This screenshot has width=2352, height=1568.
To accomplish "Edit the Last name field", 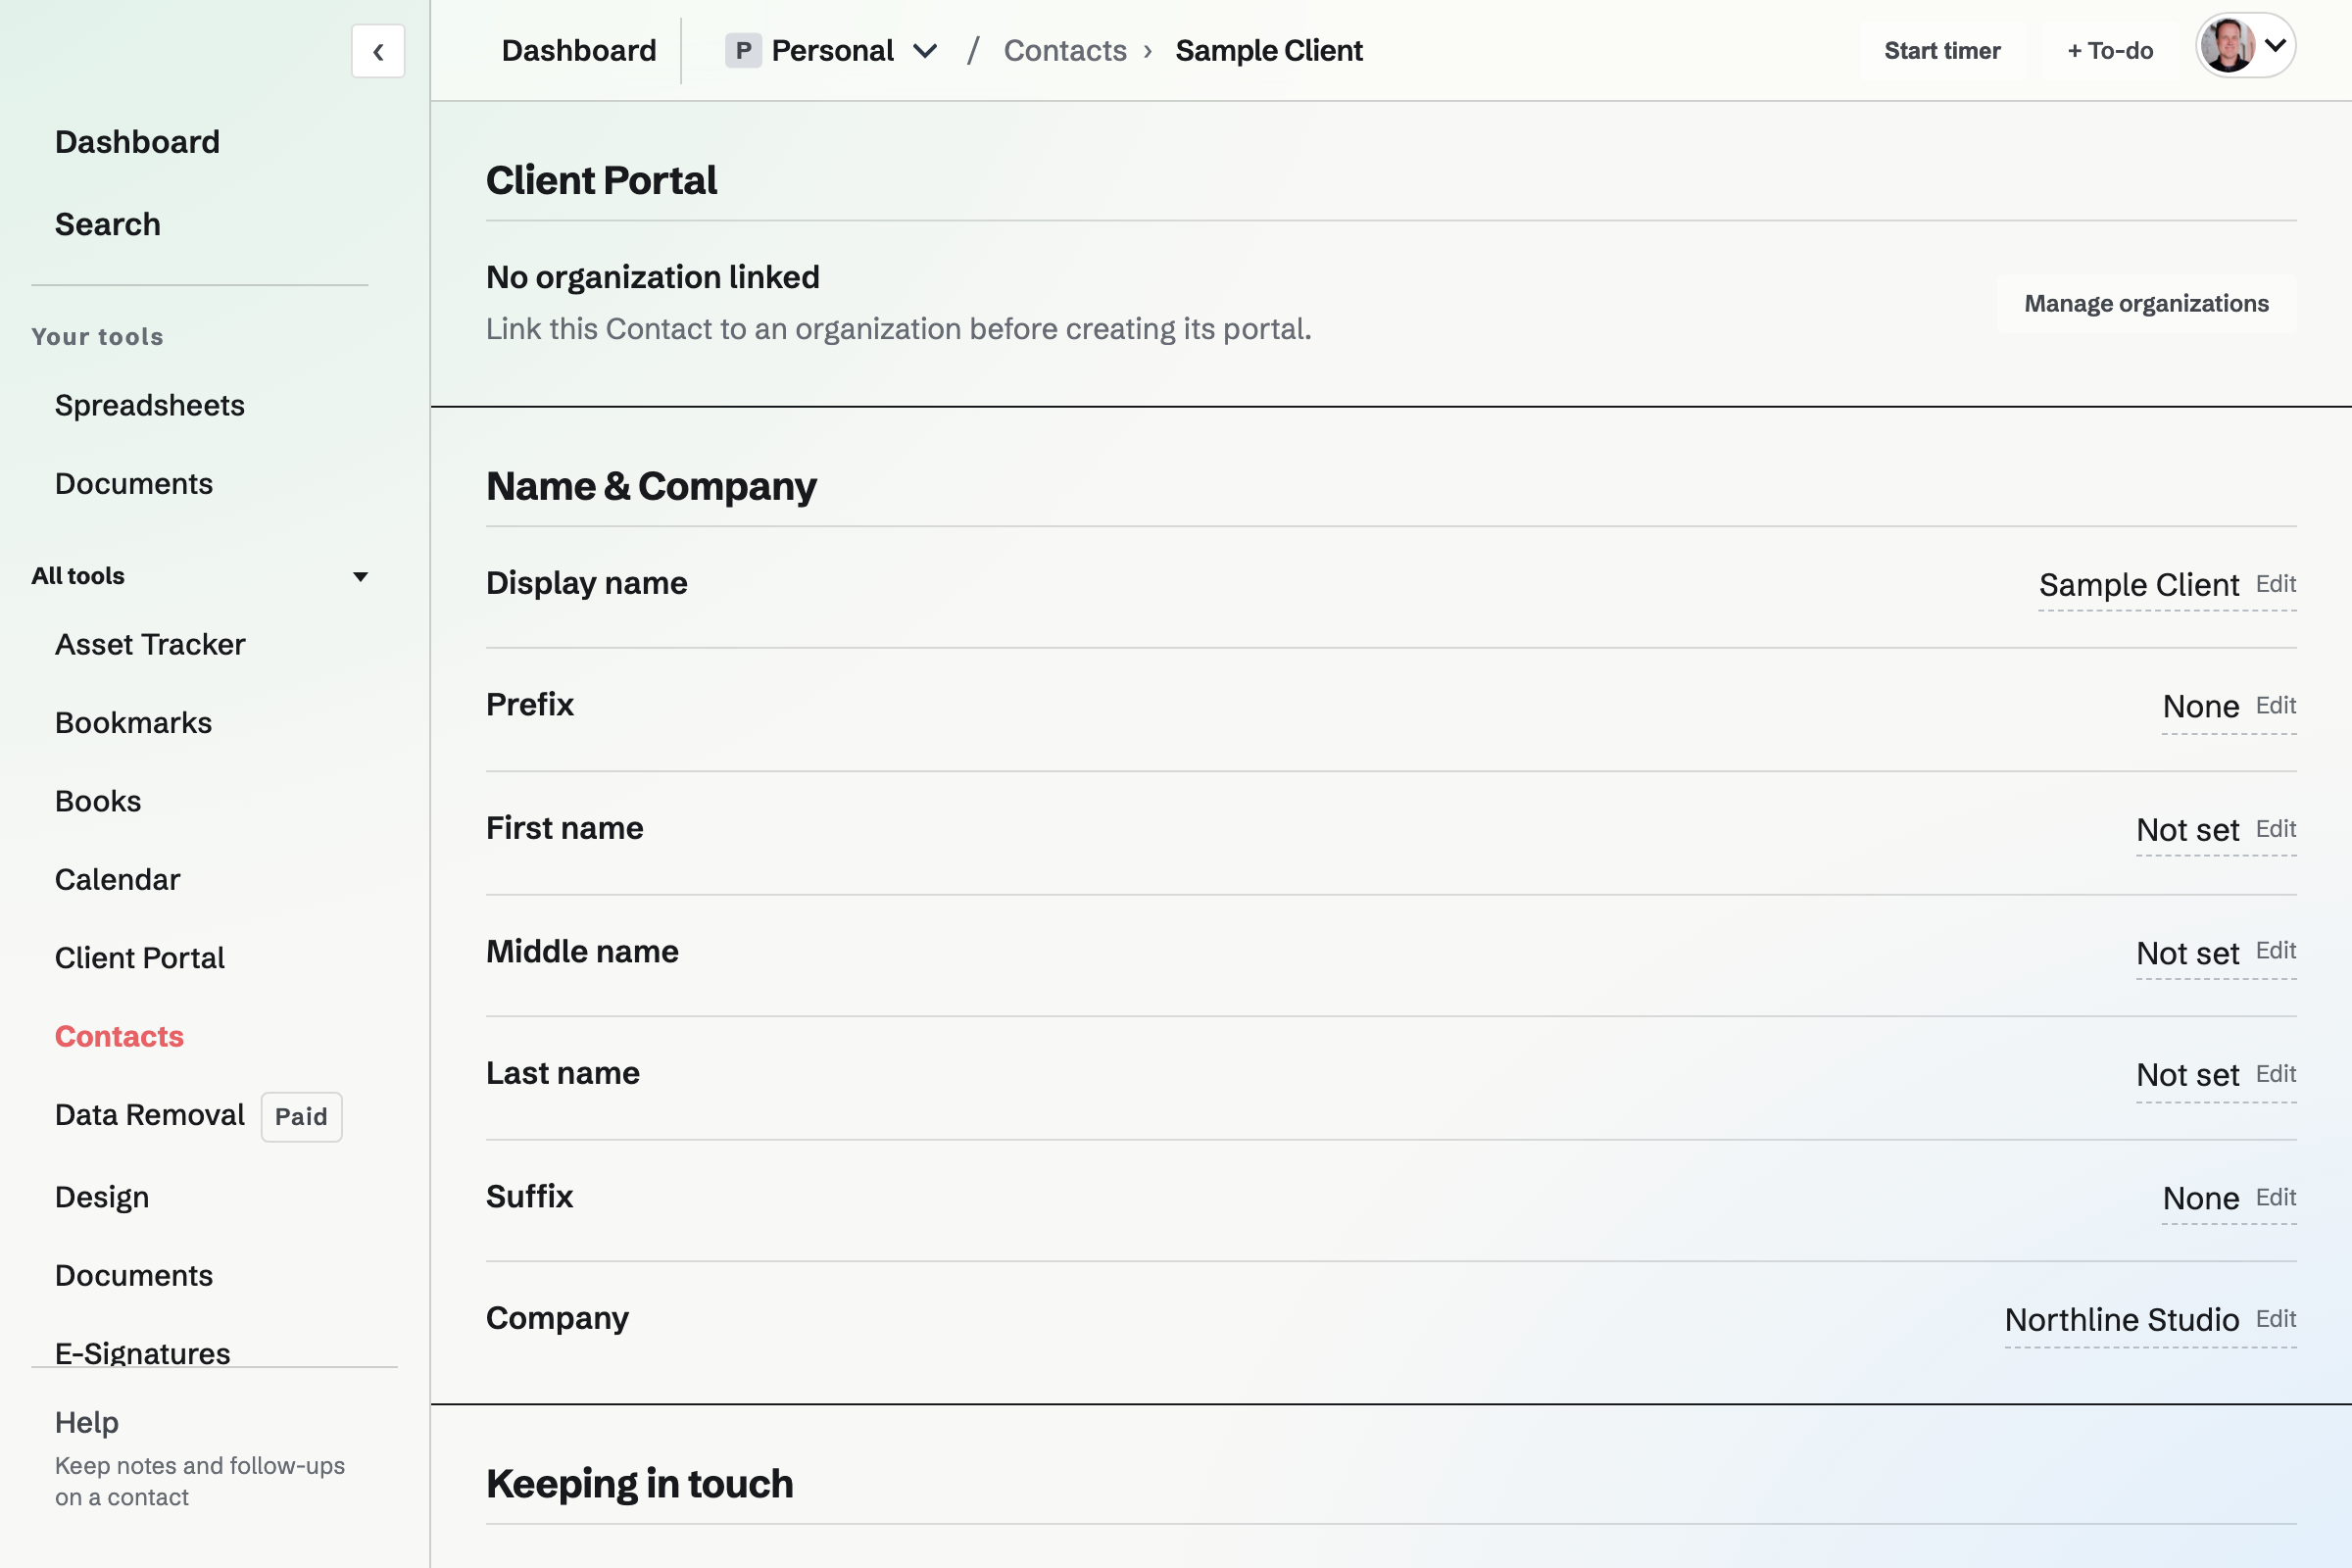I will [x=2276, y=1073].
